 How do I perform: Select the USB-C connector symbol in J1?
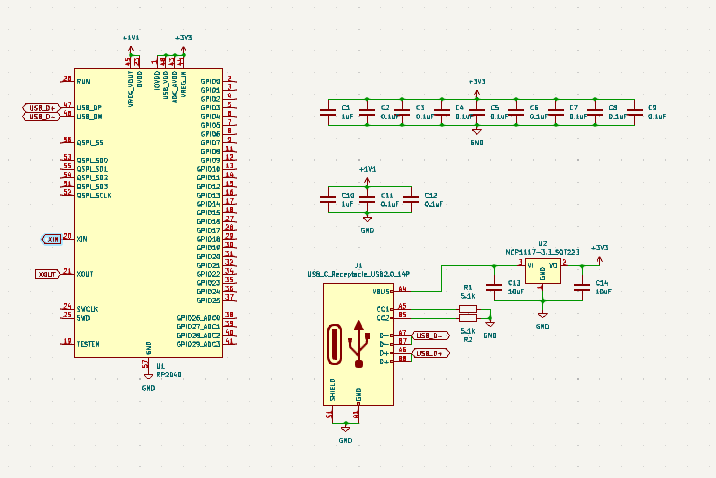(358, 345)
